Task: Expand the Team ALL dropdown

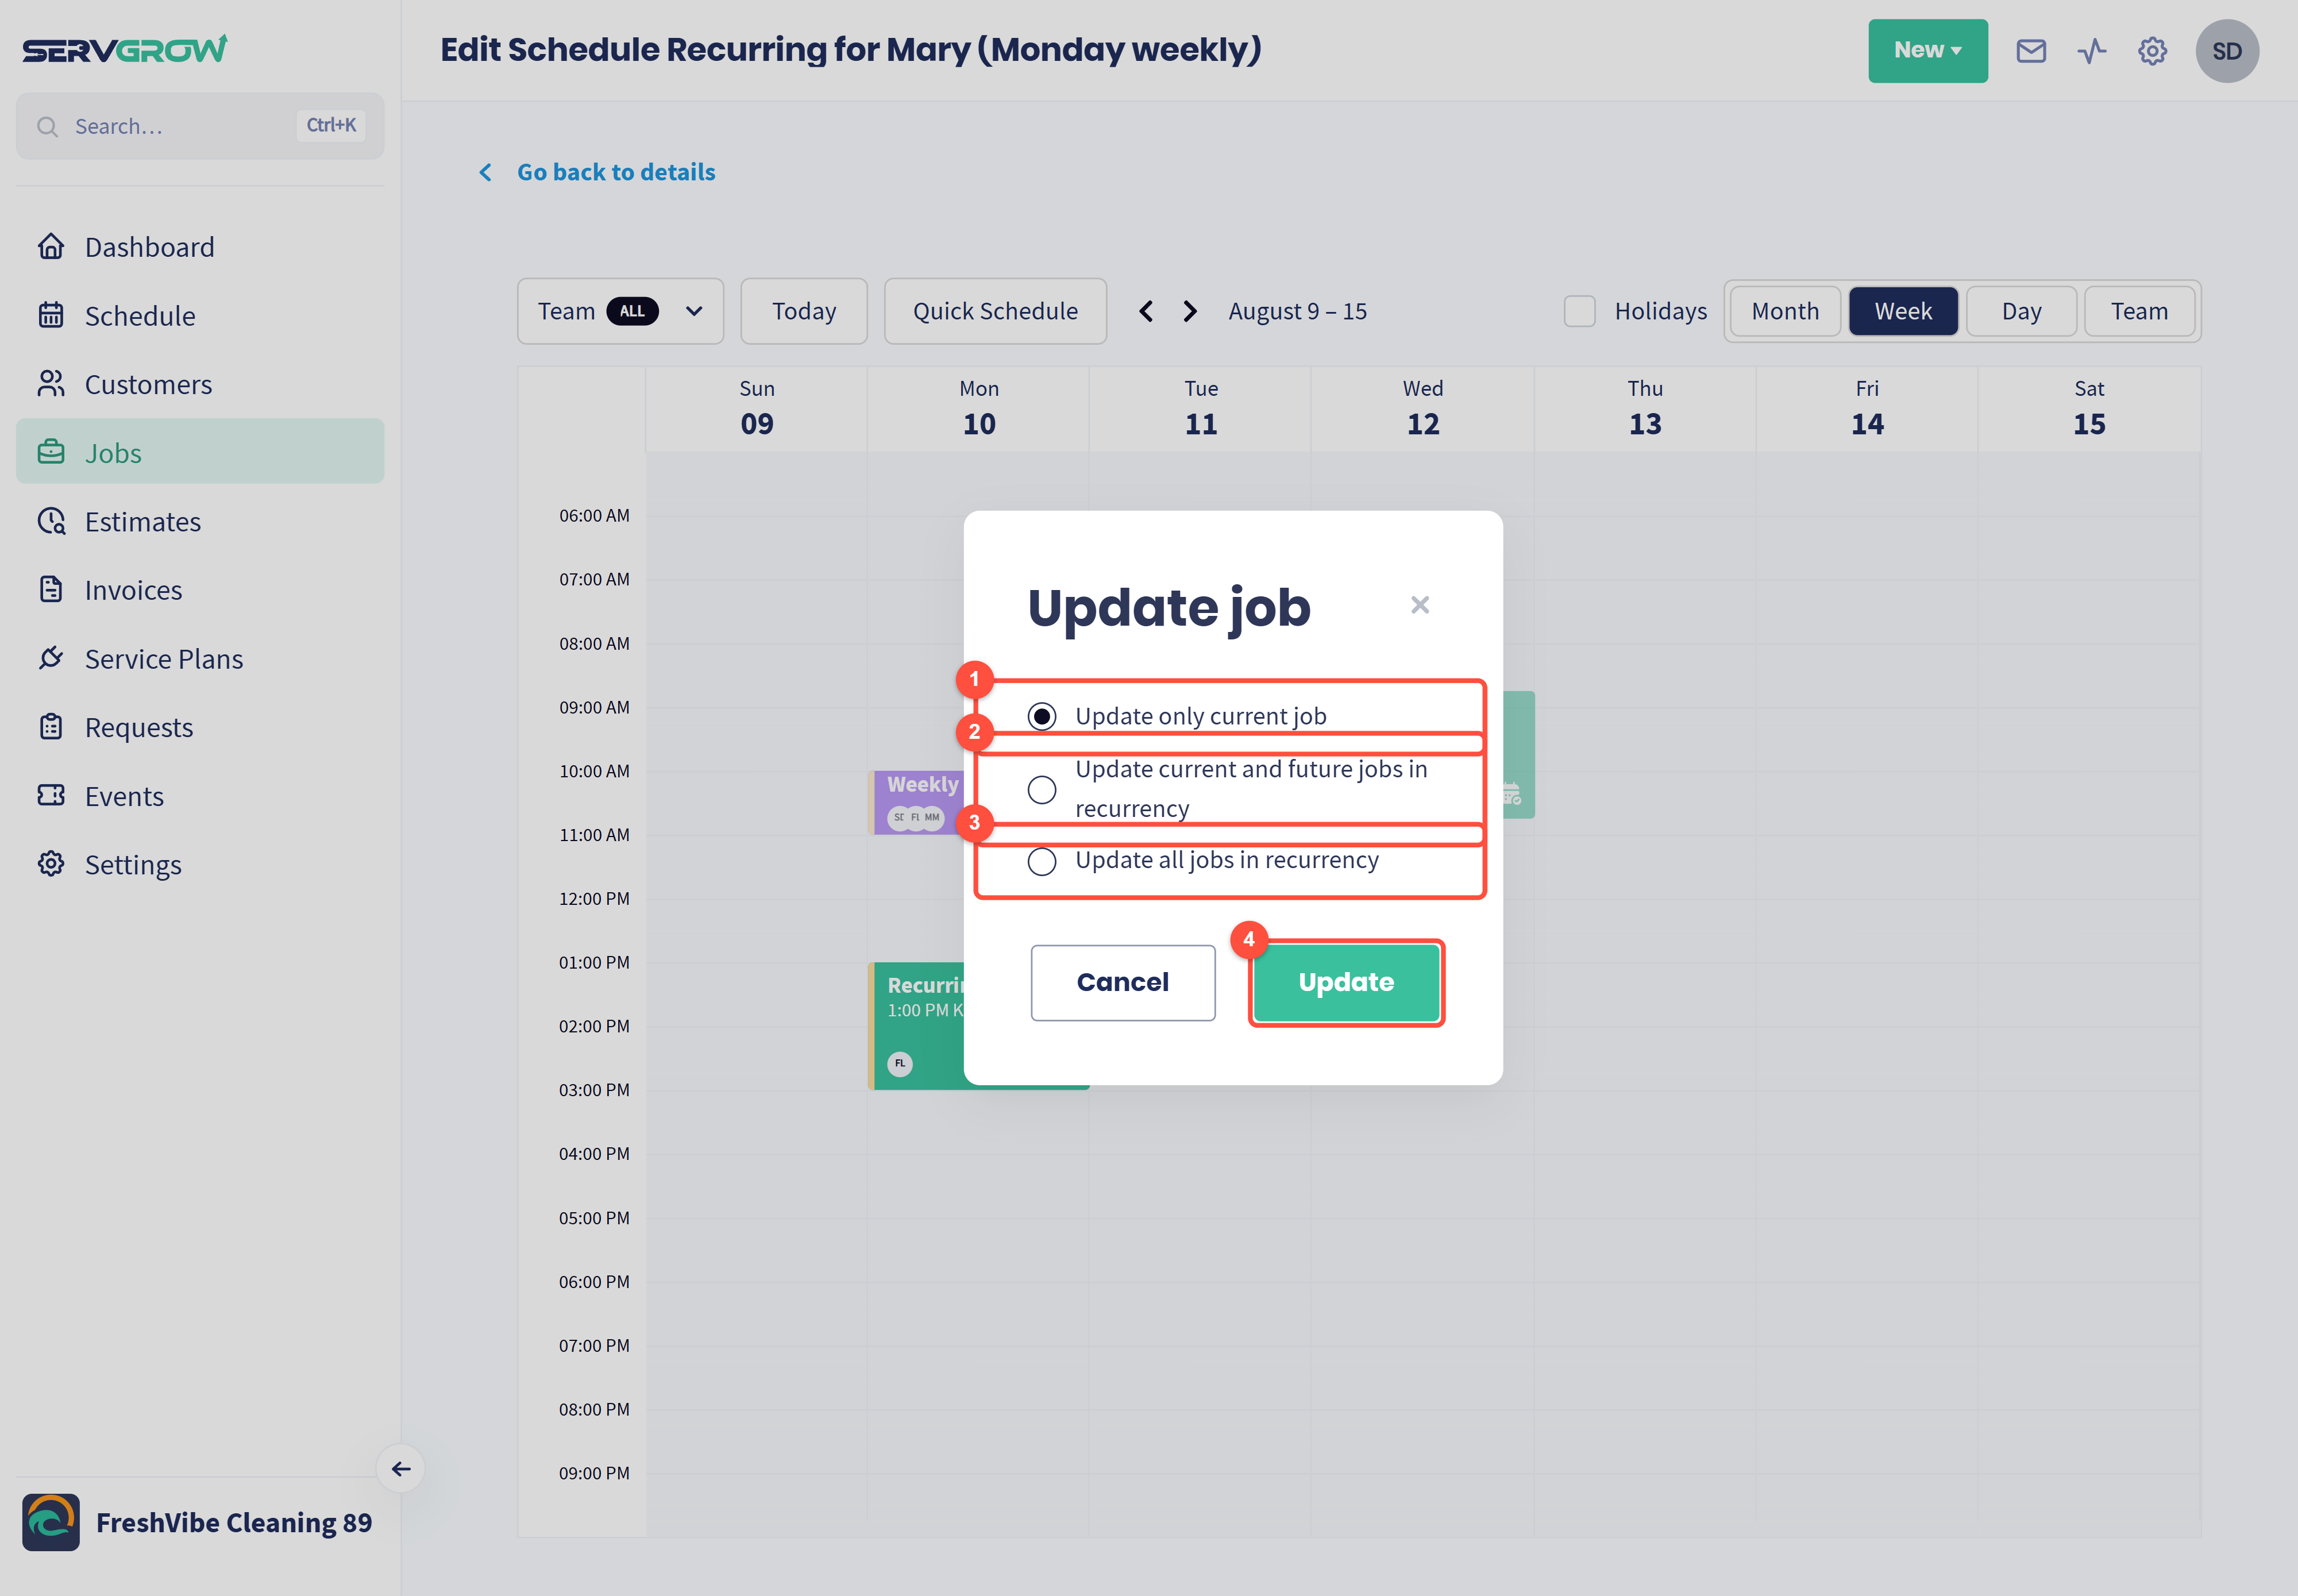Action: (620, 311)
